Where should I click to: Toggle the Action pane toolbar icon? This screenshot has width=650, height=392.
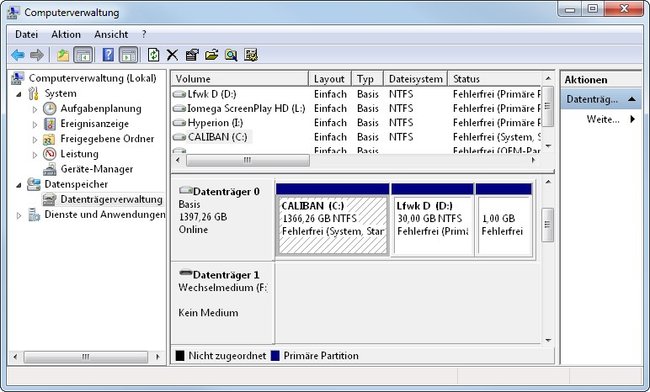click(129, 55)
